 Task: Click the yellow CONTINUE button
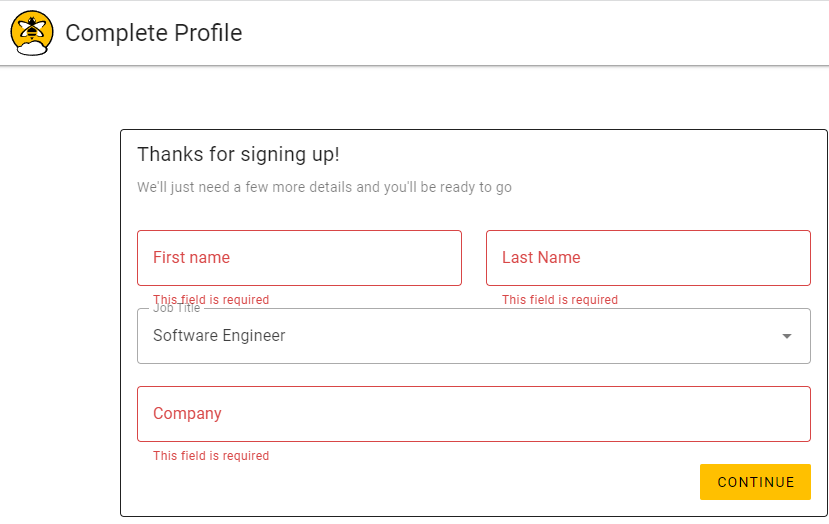[755, 482]
